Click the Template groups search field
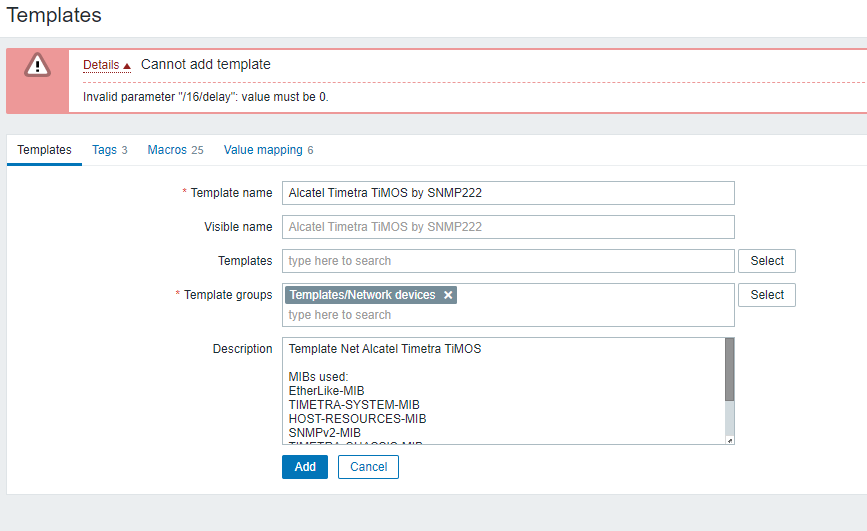This screenshot has height=531, width=867. 508,315
